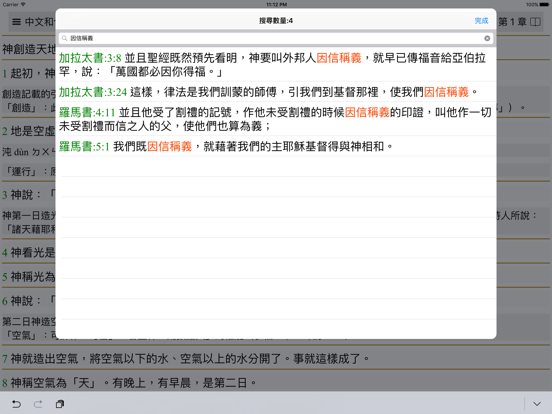Screen dimensions: 552x414
Task: Tap verse 1 起初 in background page
Action: (28, 73)
